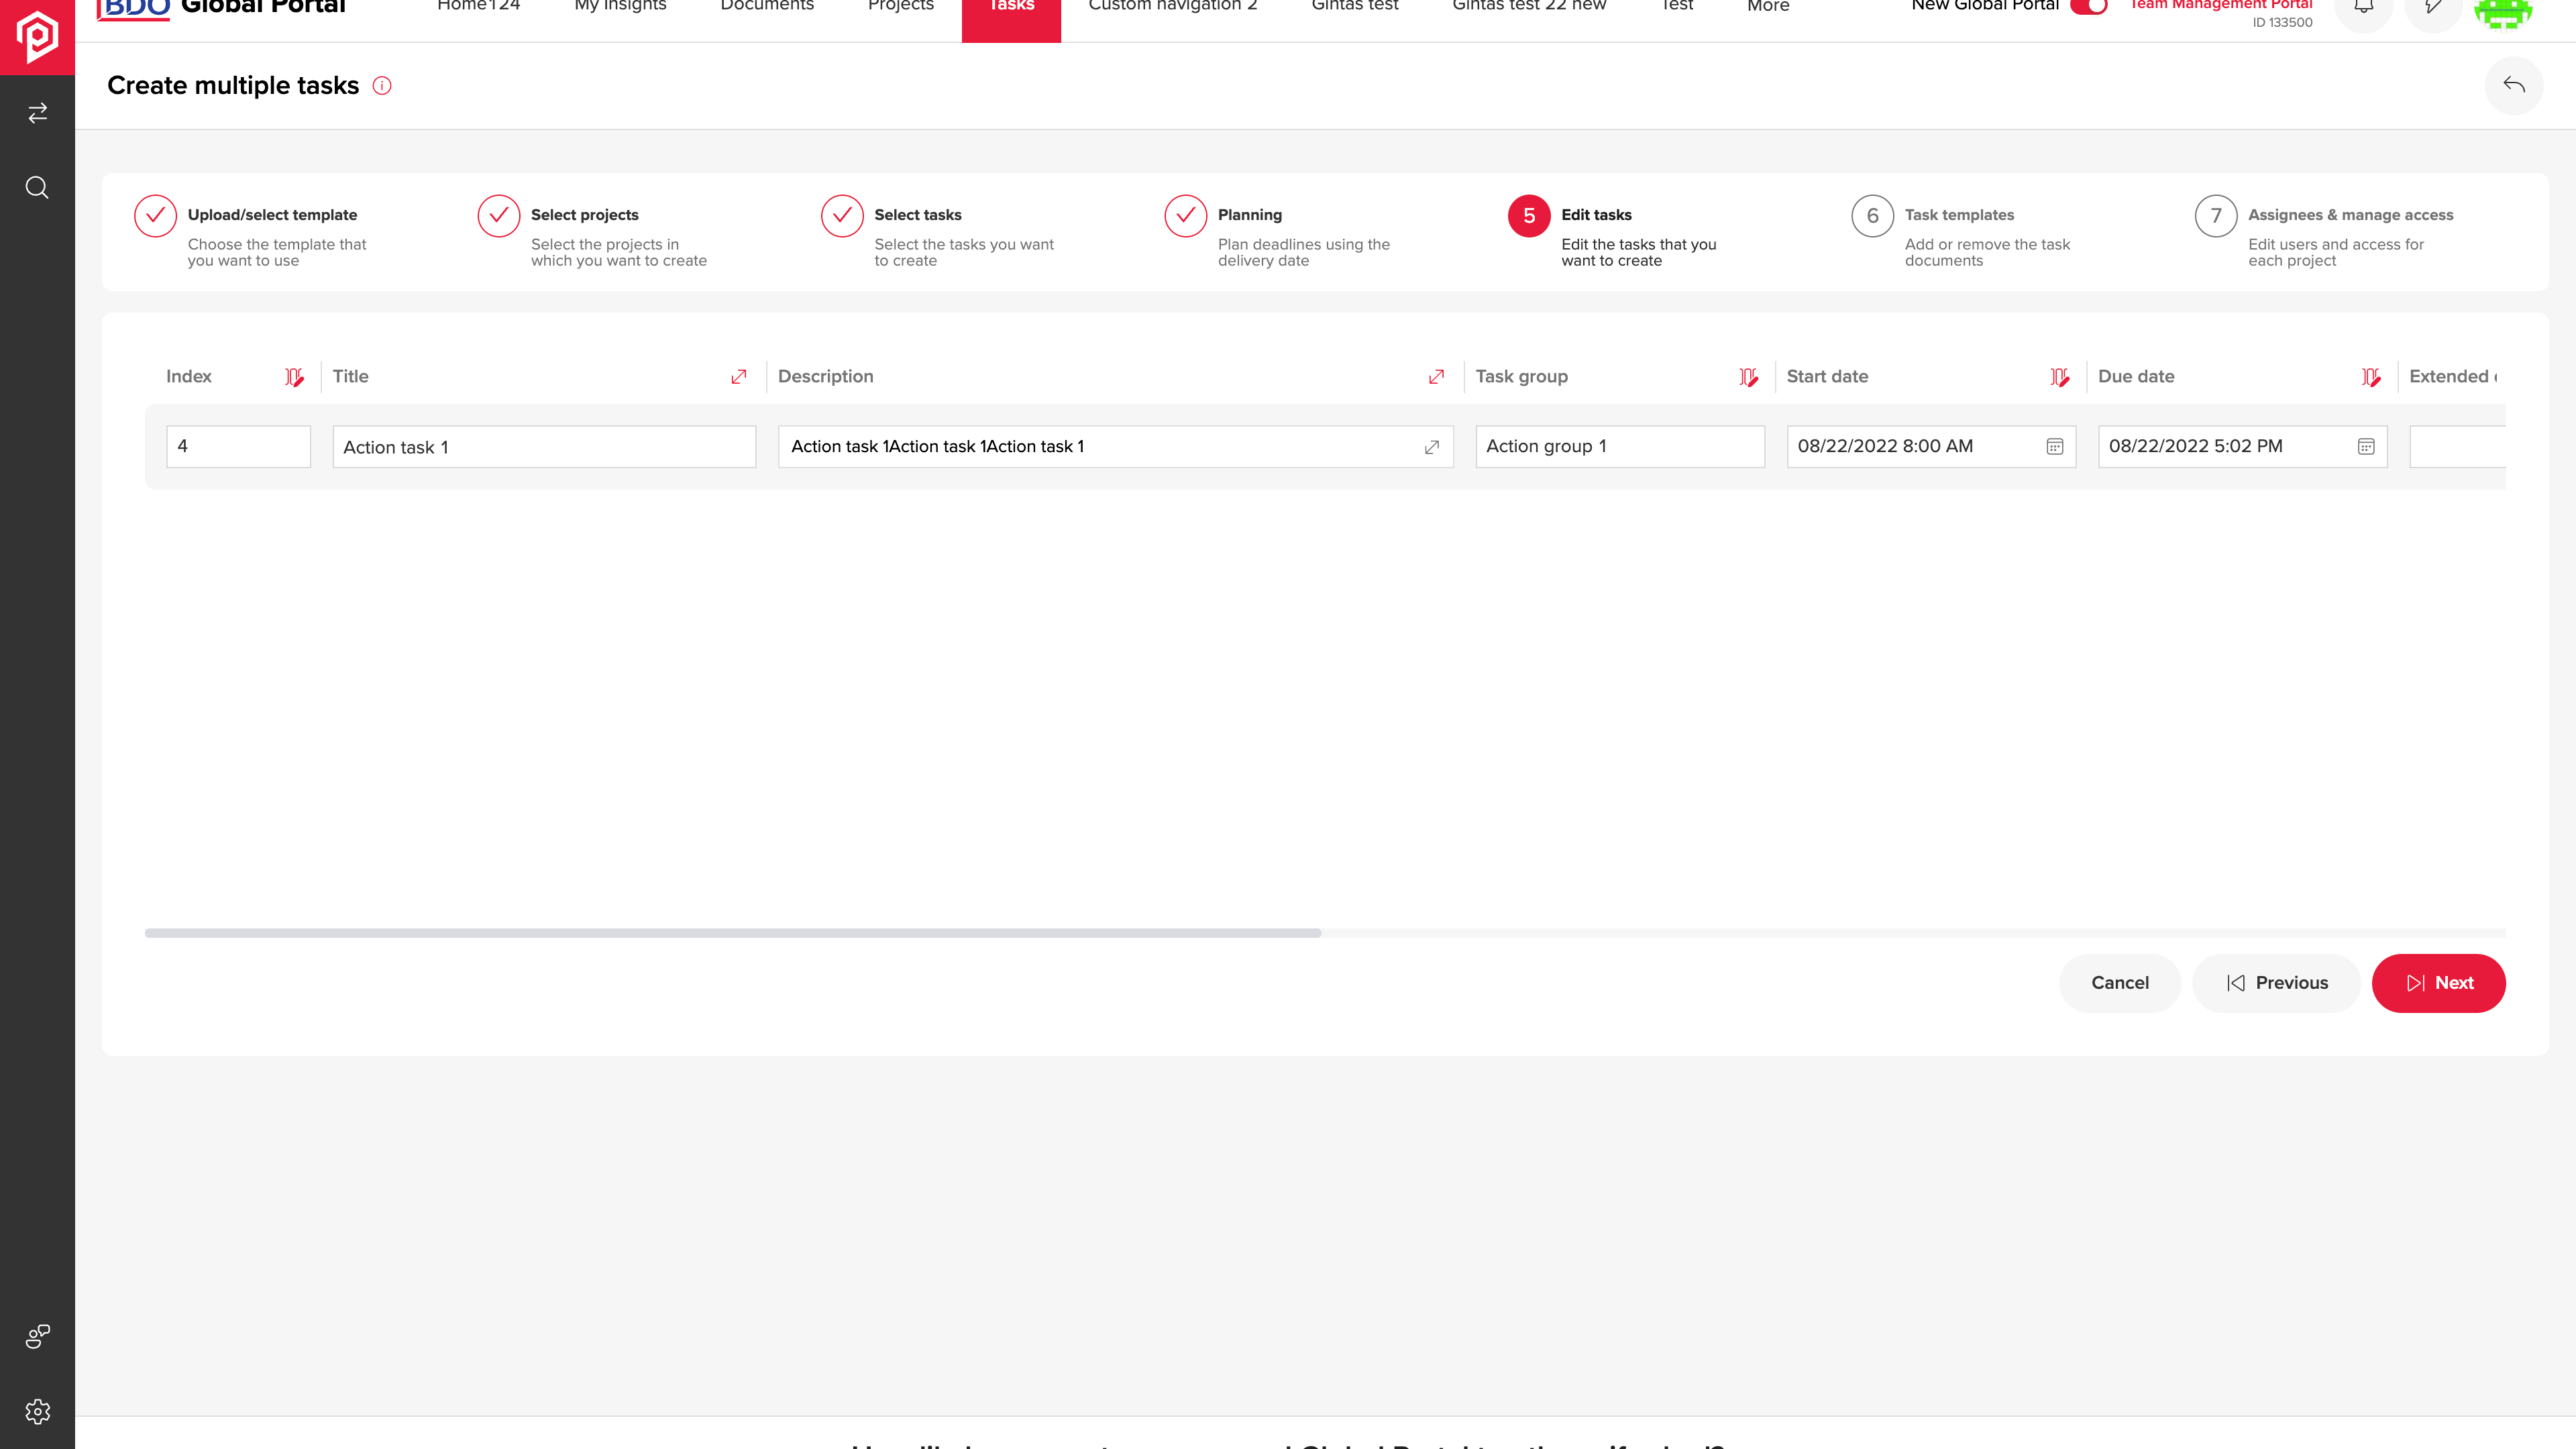Open the Documents tab
The height and width of the screenshot is (1449, 2576).
click(x=767, y=6)
